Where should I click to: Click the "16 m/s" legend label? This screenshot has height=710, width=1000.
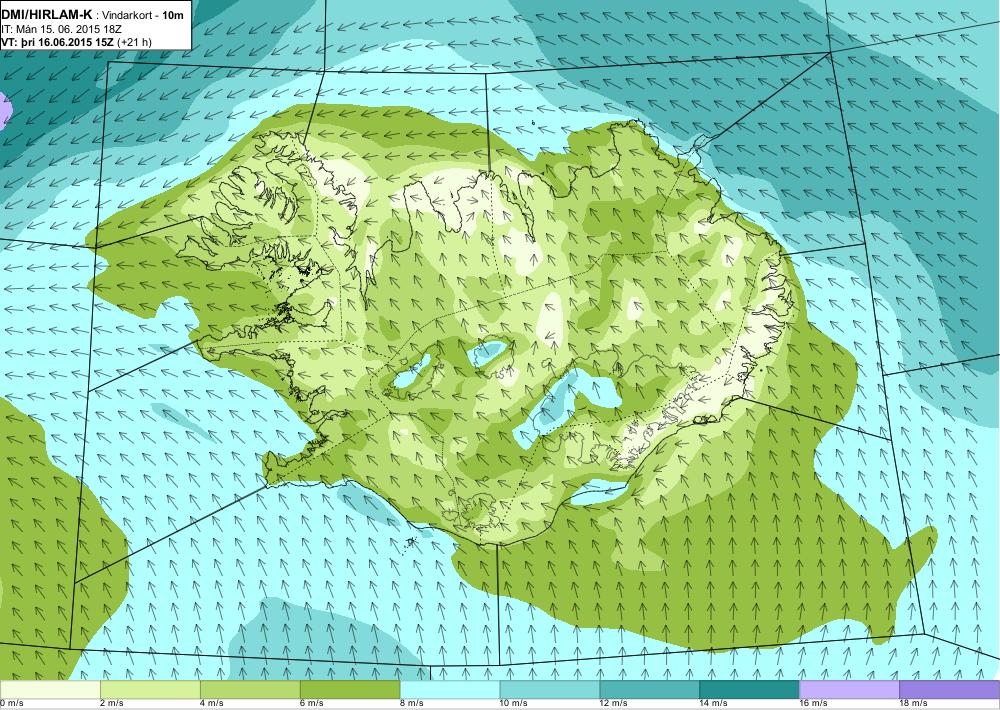click(814, 704)
